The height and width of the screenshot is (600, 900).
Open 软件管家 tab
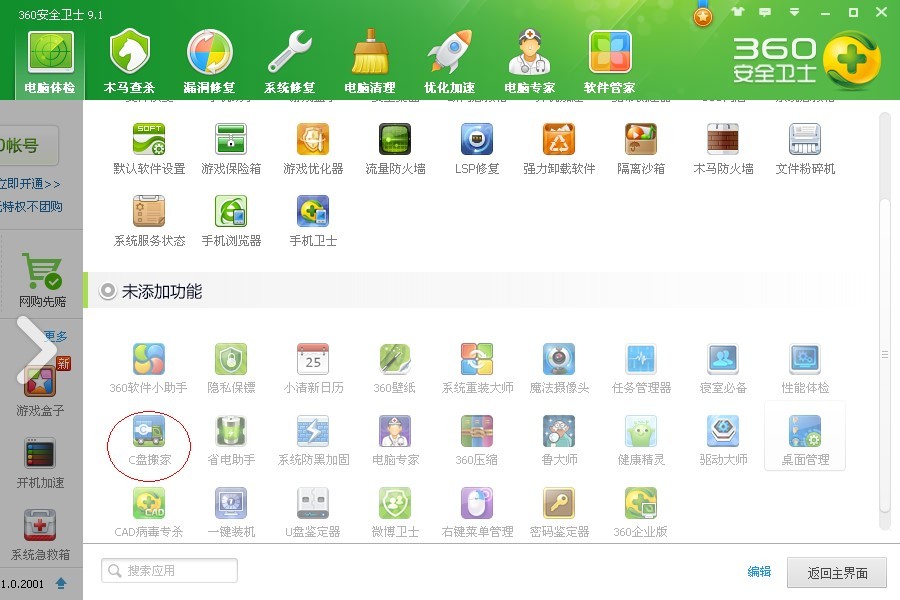(x=610, y=63)
